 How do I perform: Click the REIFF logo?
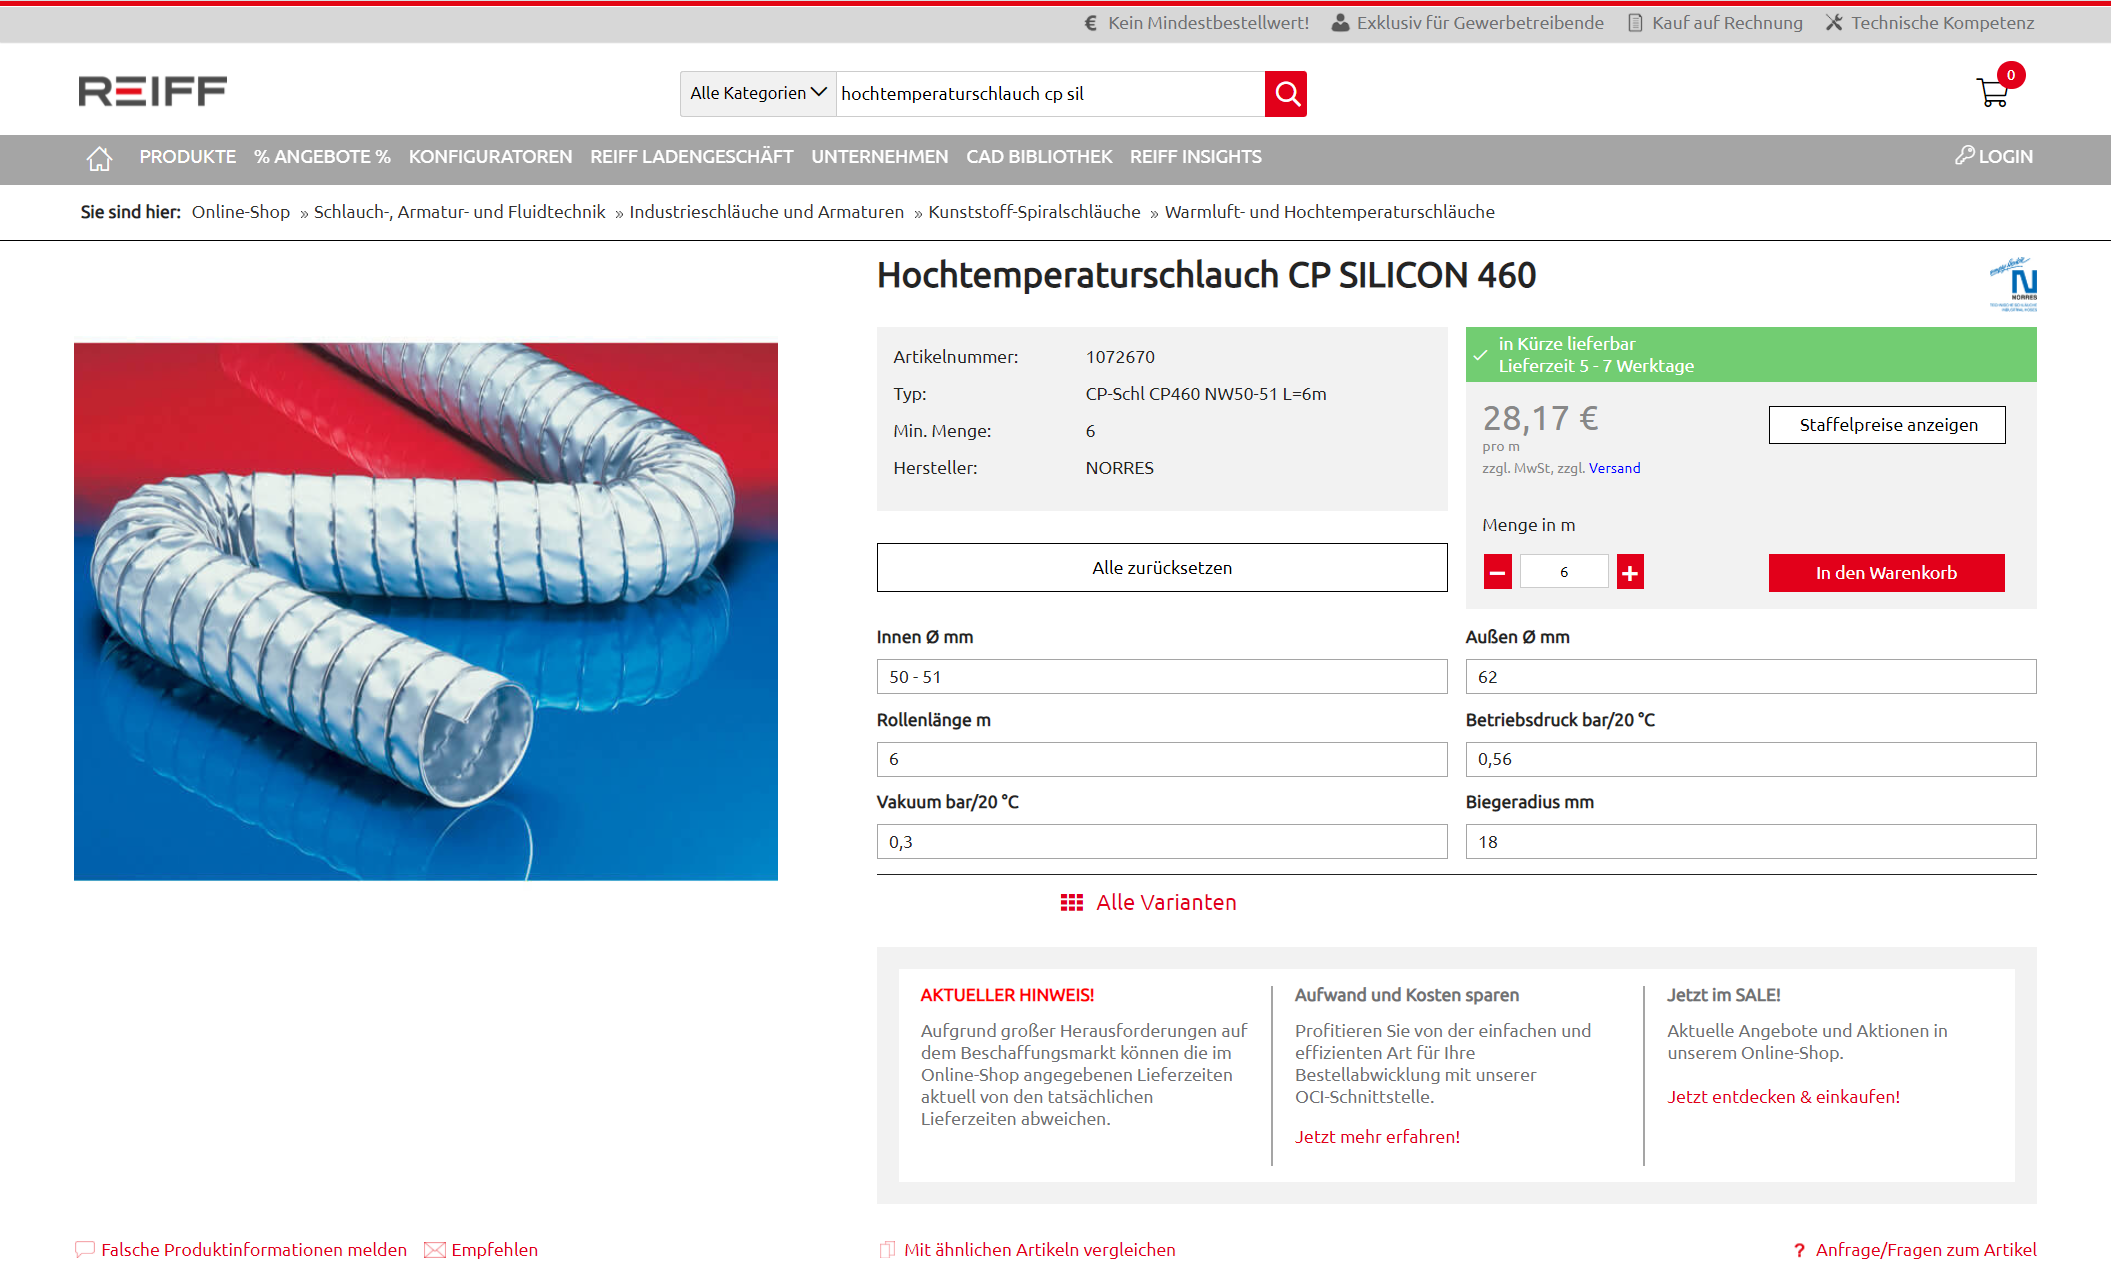pyautogui.click(x=152, y=92)
